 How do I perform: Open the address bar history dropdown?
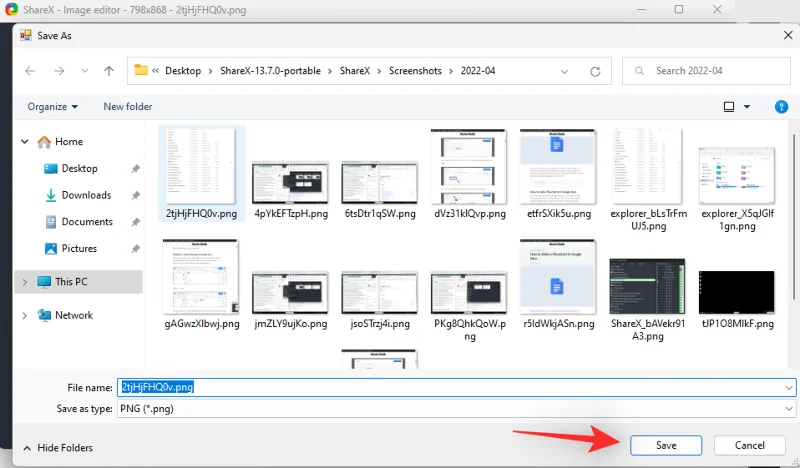[x=568, y=71]
